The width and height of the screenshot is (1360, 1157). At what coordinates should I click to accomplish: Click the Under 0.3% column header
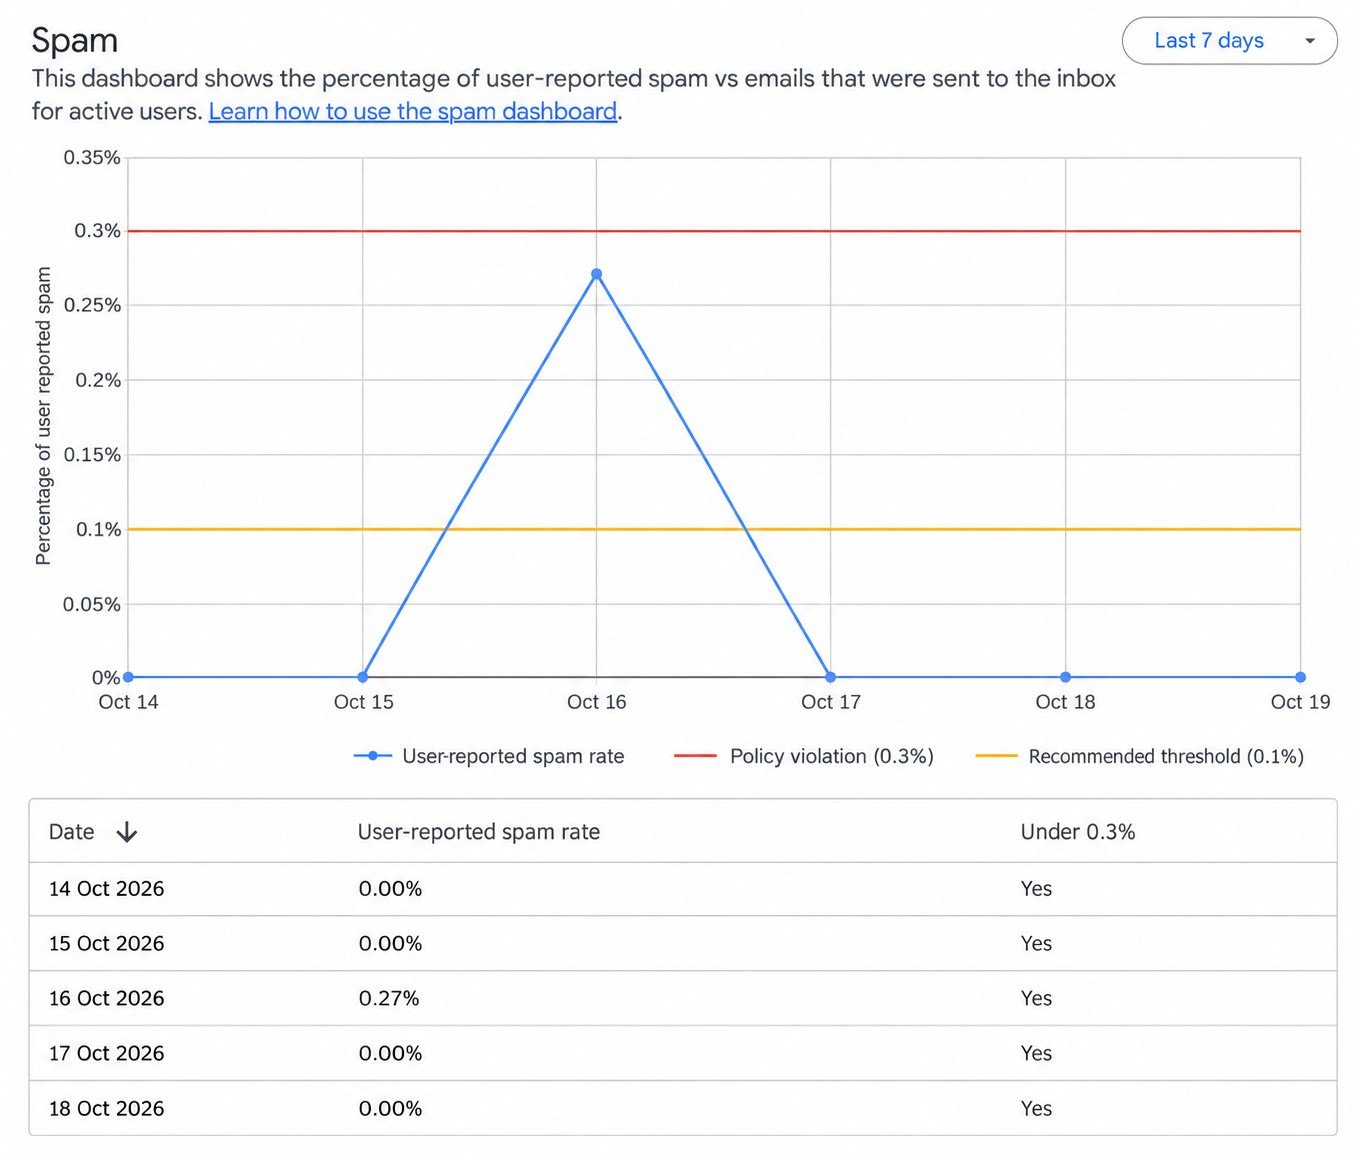pos(1078,832)
